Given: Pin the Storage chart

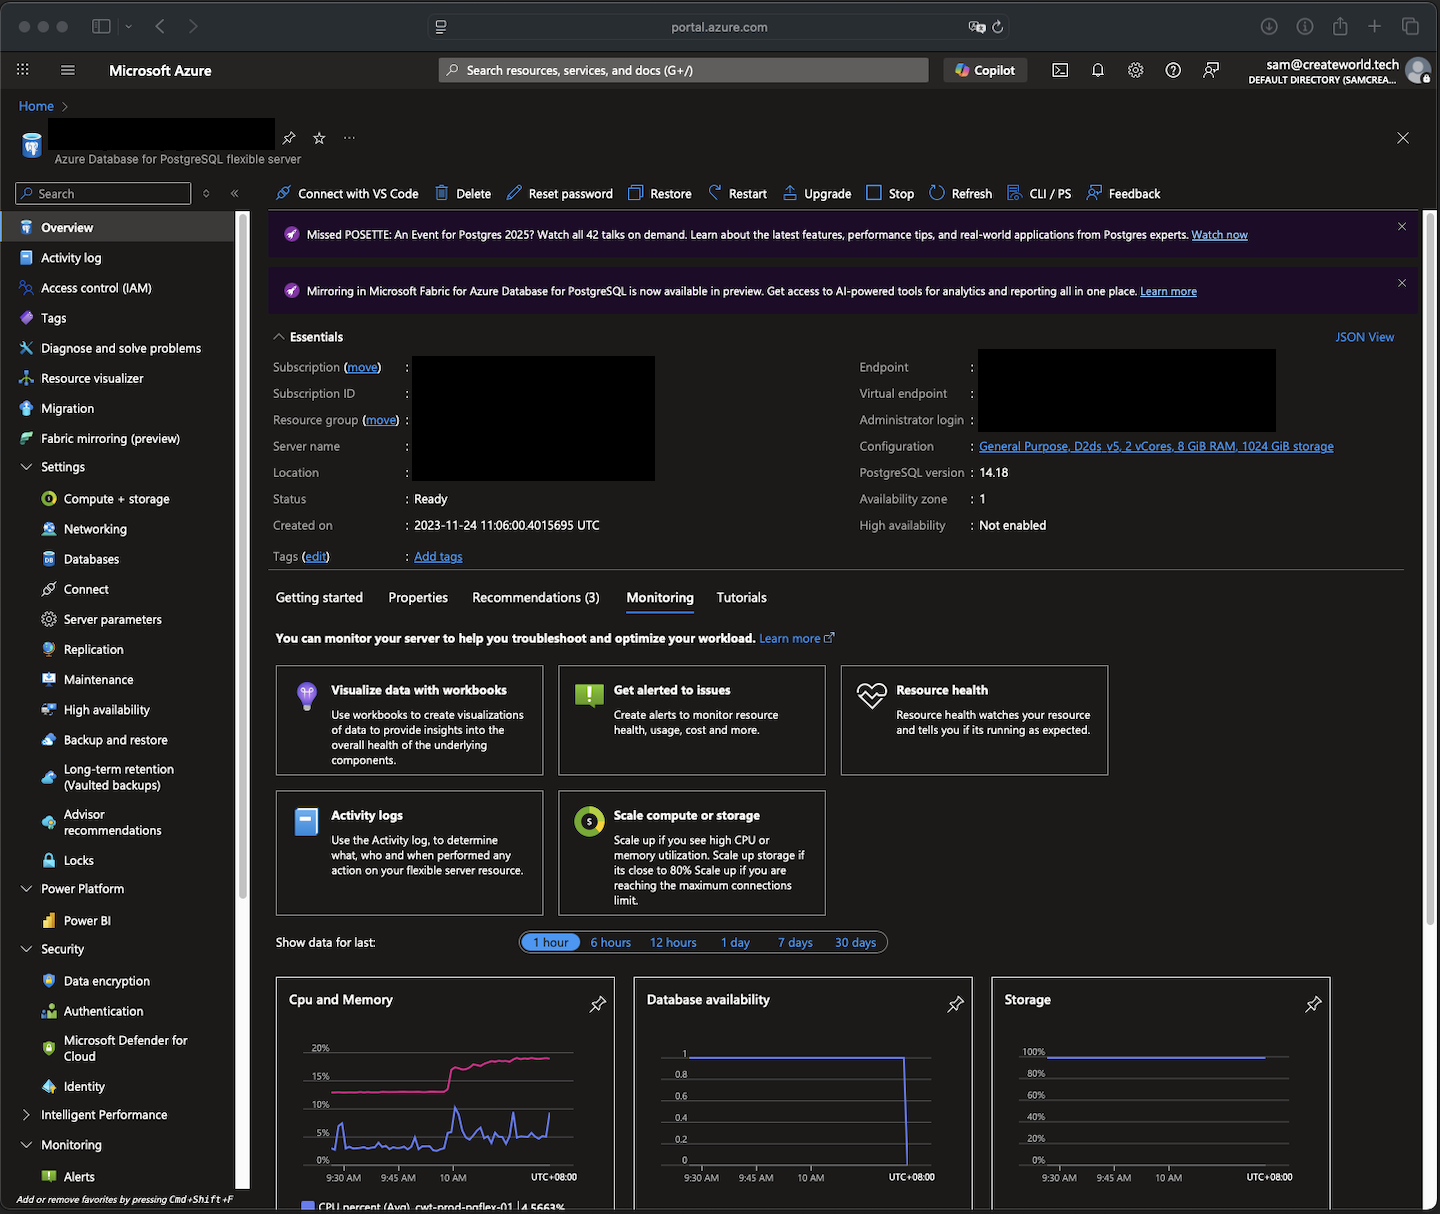Looking at the screenshot, I should click(1314, 1004).
